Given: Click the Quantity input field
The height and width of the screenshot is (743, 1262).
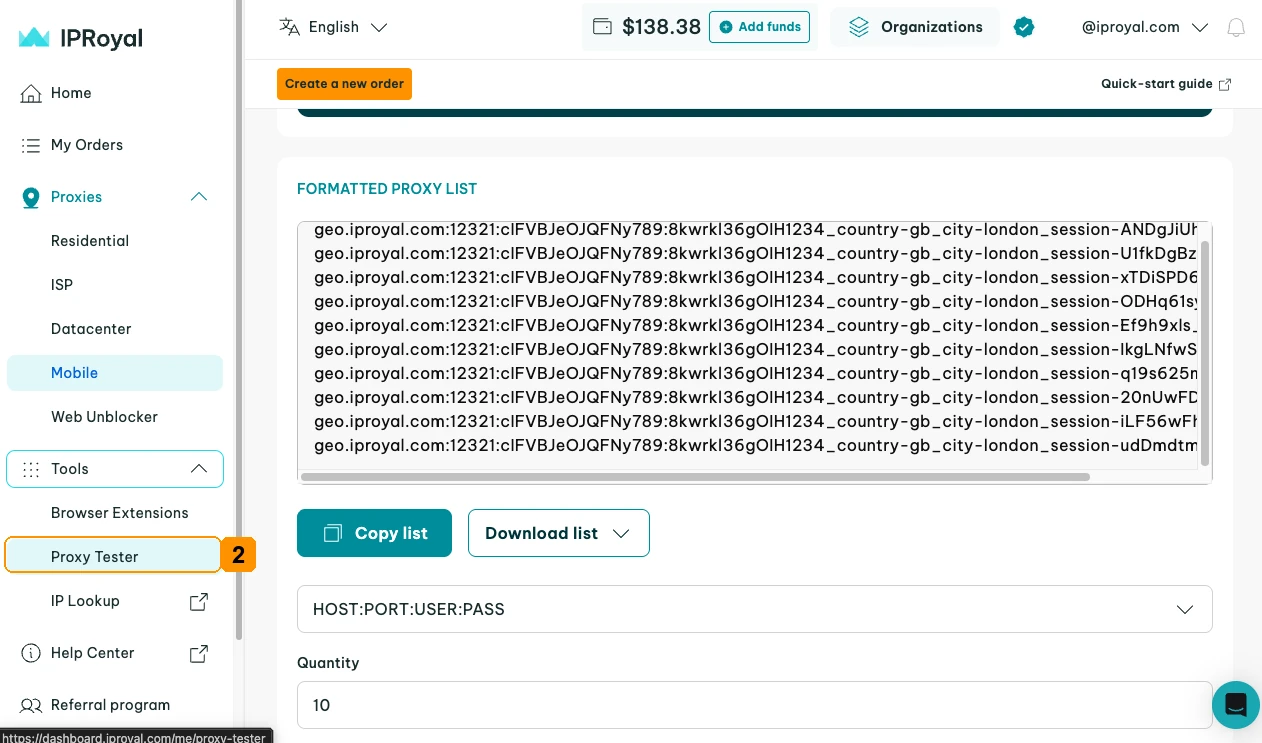Looking at the screenshot, I should [x=755, y=705].
